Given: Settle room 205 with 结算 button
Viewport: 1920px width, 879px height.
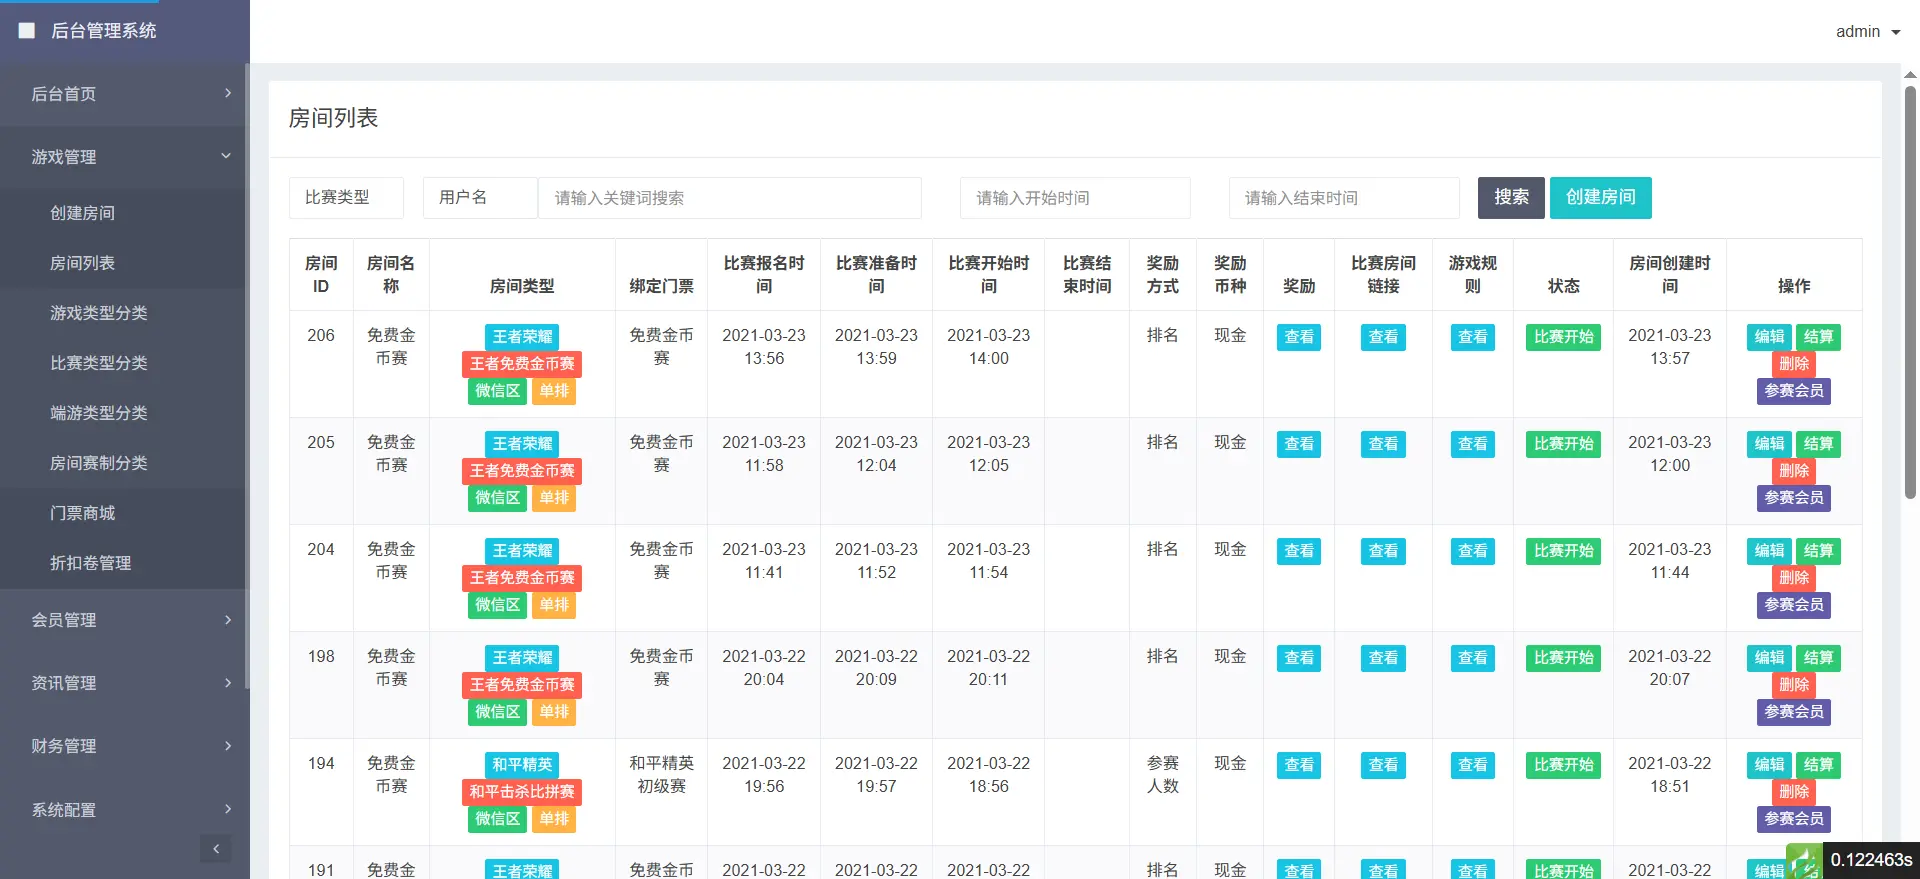Looking at the screenshot, I should point(1818,444).
